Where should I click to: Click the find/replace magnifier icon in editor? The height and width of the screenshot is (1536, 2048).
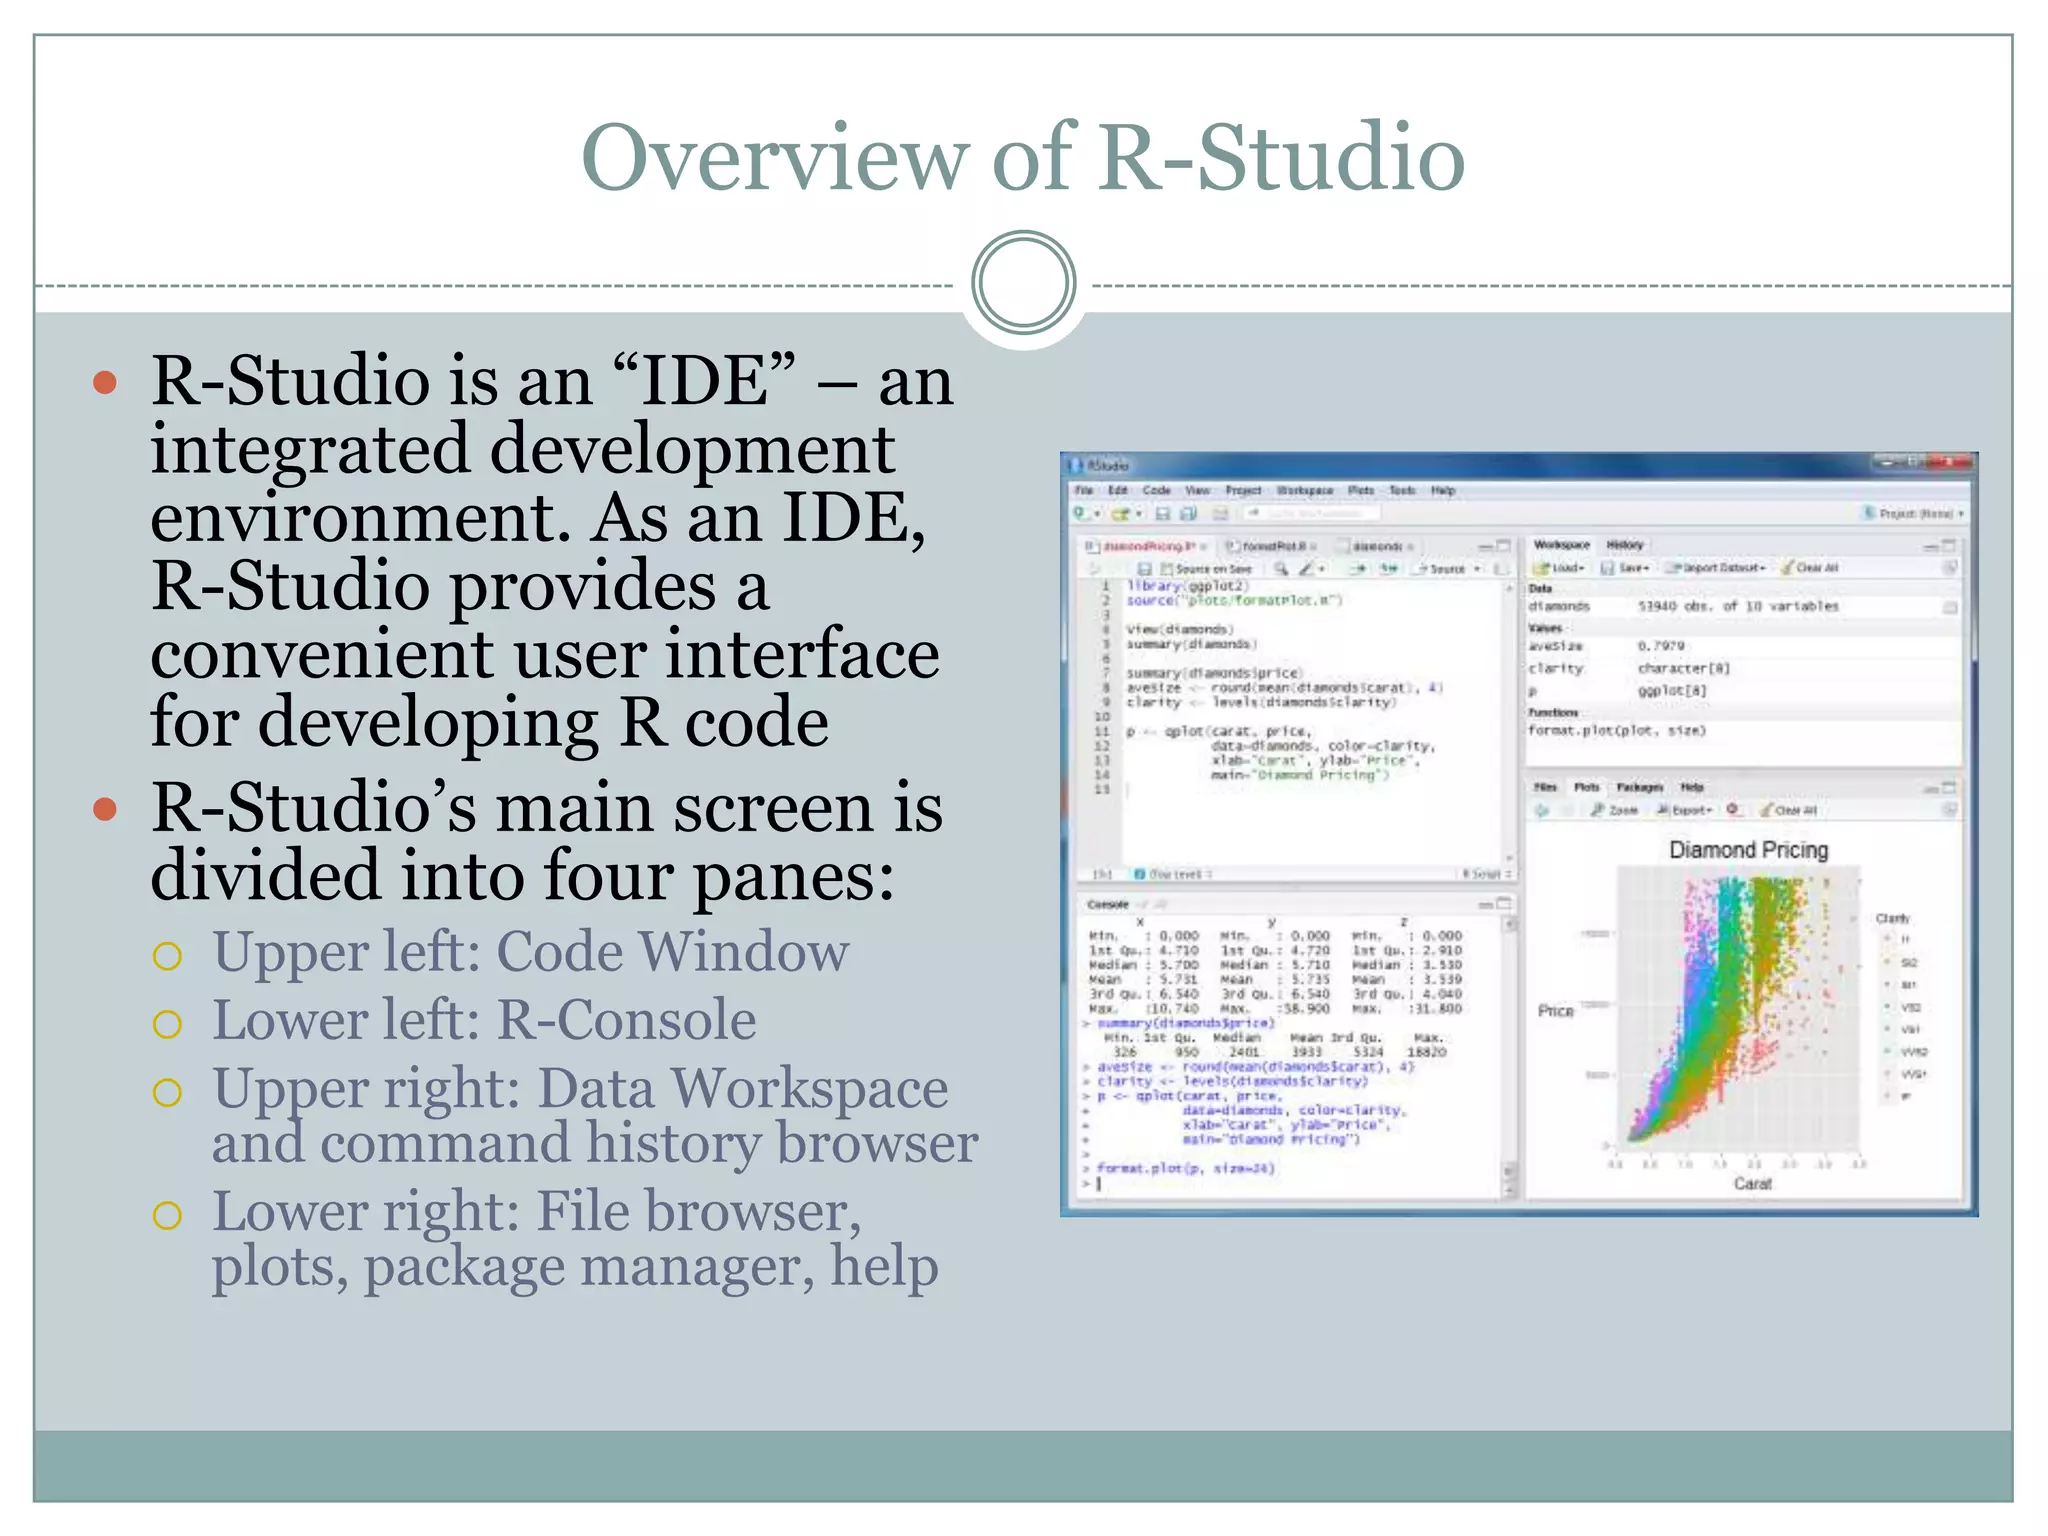click(1281, 569)
